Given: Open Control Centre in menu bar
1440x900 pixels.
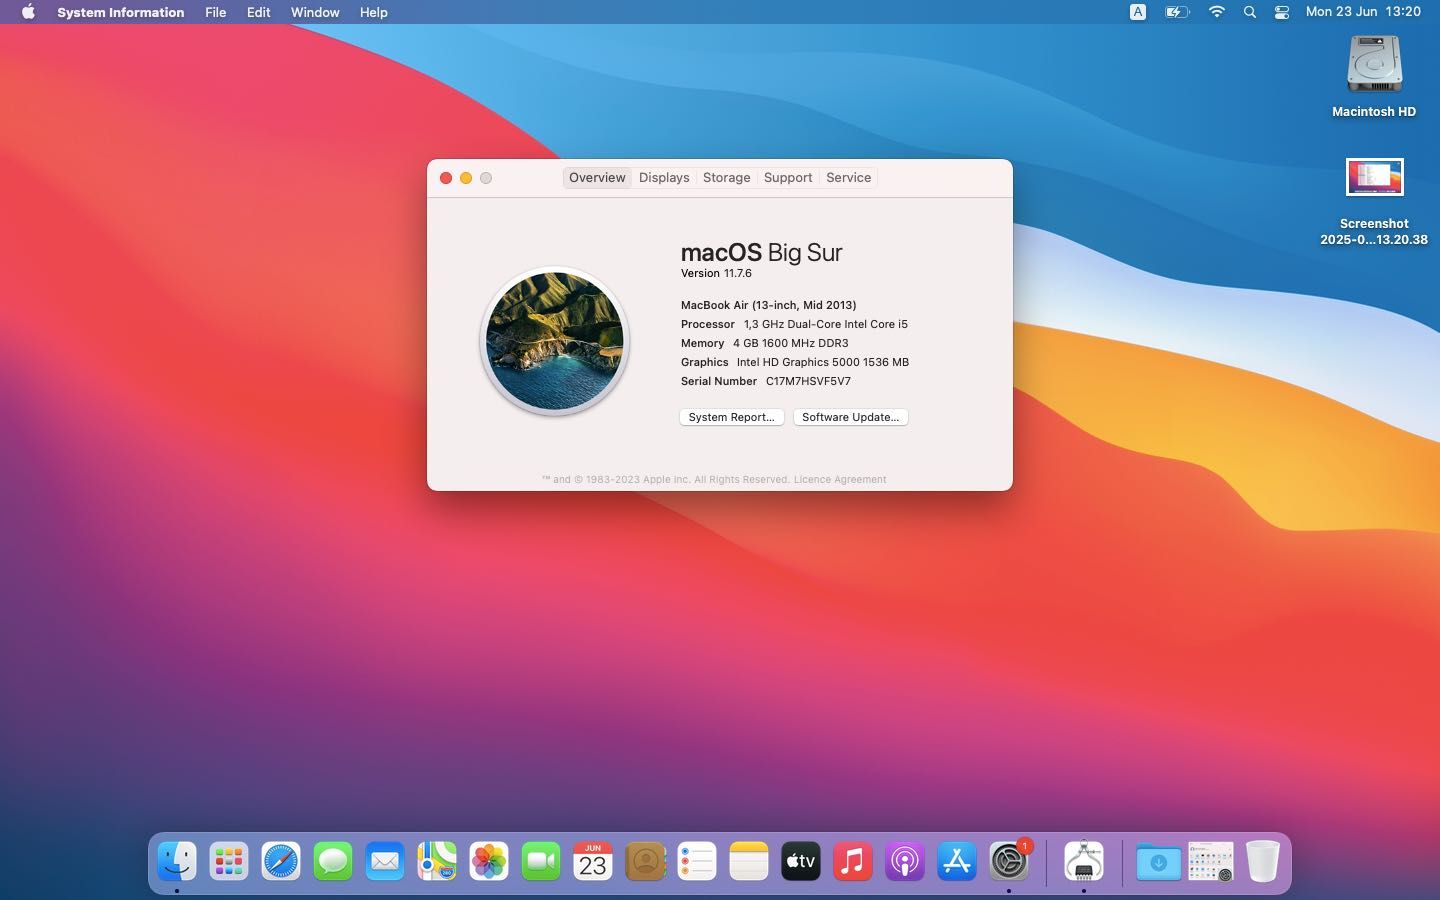Looking at the screenshot, I should (x=1281, y=12).
